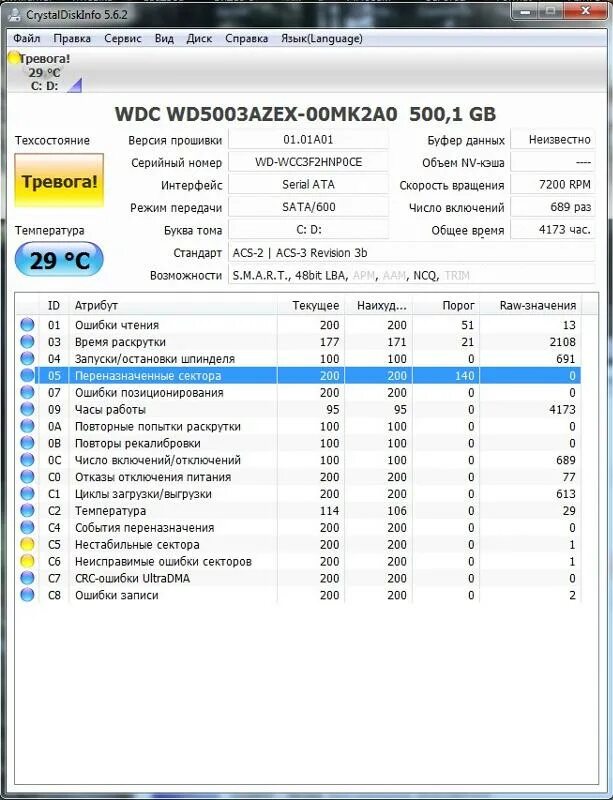Select the Число включений/отключений row text
The height and width of the screenshot is (800, 613).
(x=158, y=460)
